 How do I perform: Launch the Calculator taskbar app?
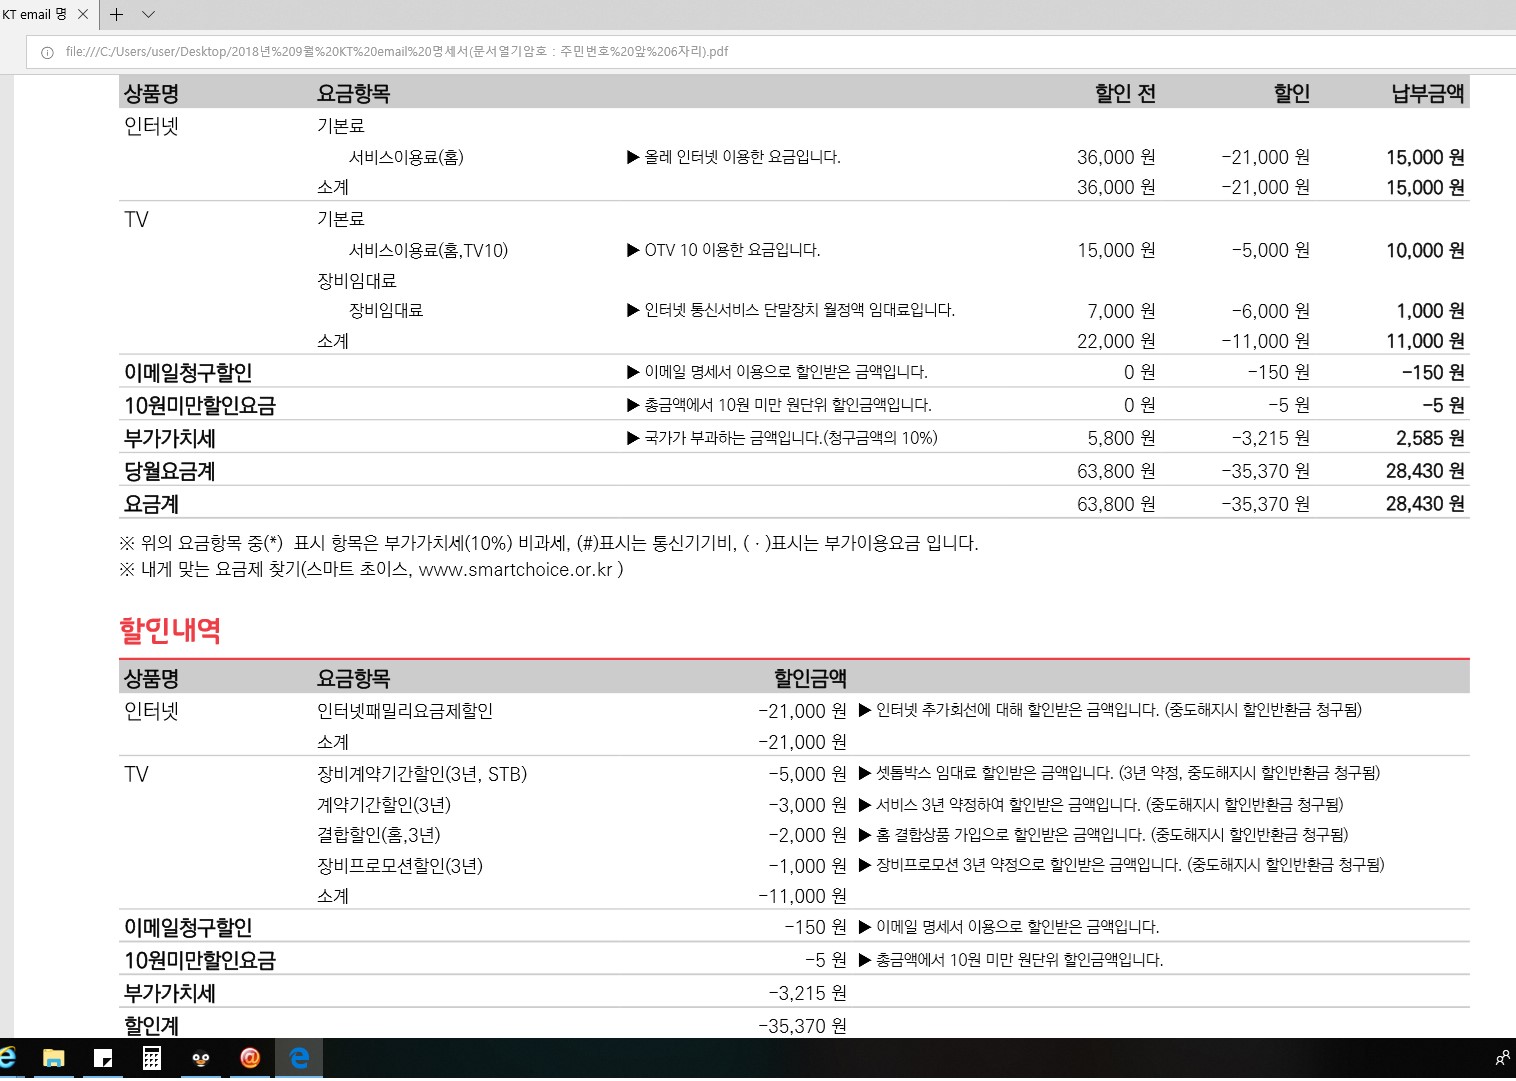(152, 1058)
